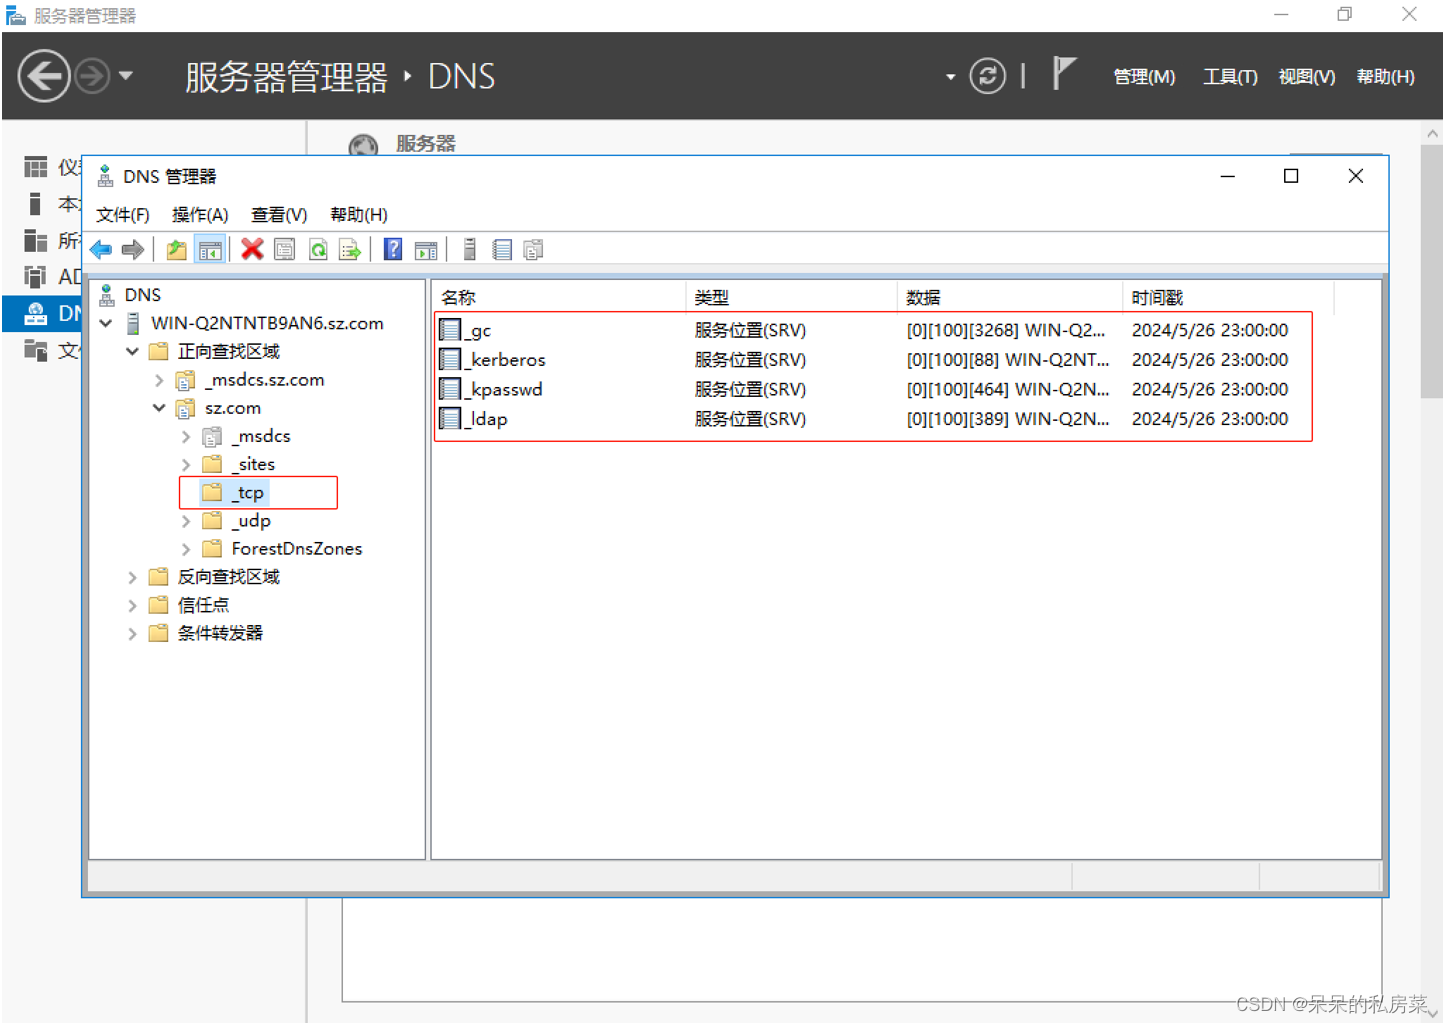The height and width of the screenshot is (1023, 1443).
Task: Select Local Server icon in Server Manager sidebar
Action: point(35,204)
